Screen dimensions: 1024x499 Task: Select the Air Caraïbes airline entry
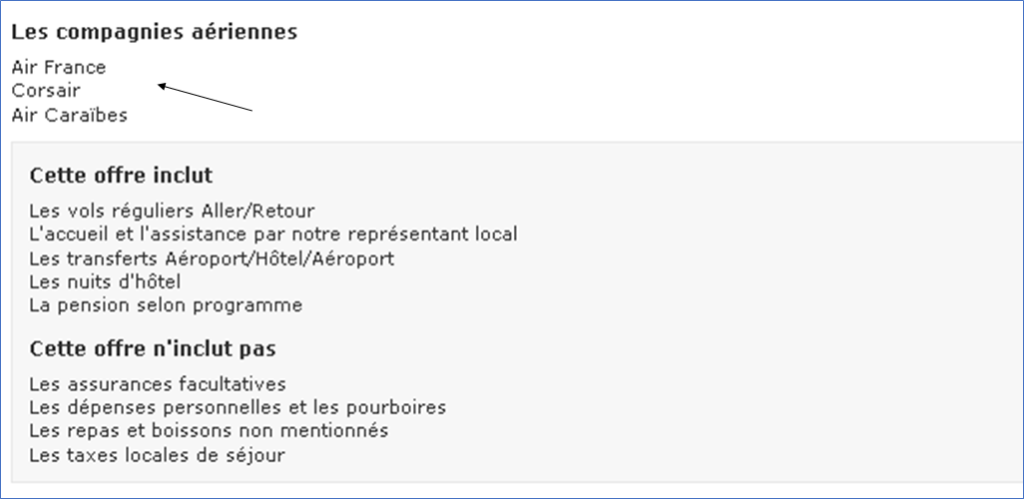point(70,115)
